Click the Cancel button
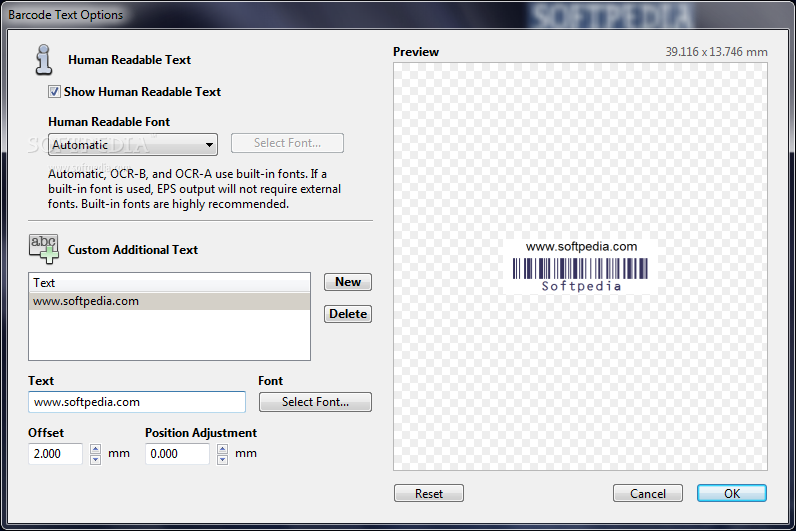This screenshot has height=531, width=796. tap(648, 493)
